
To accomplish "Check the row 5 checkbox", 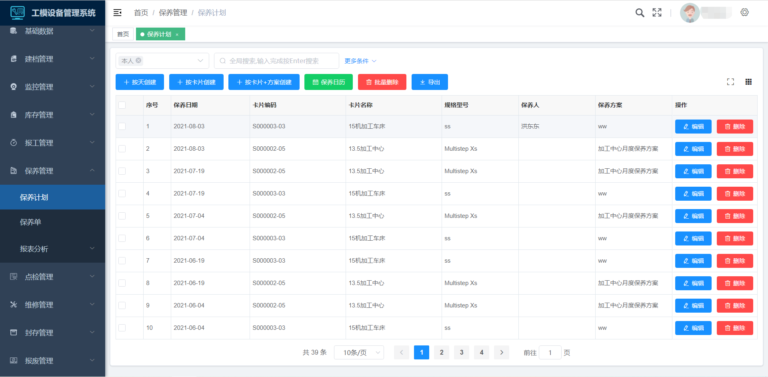I will (x=122, y=216).
